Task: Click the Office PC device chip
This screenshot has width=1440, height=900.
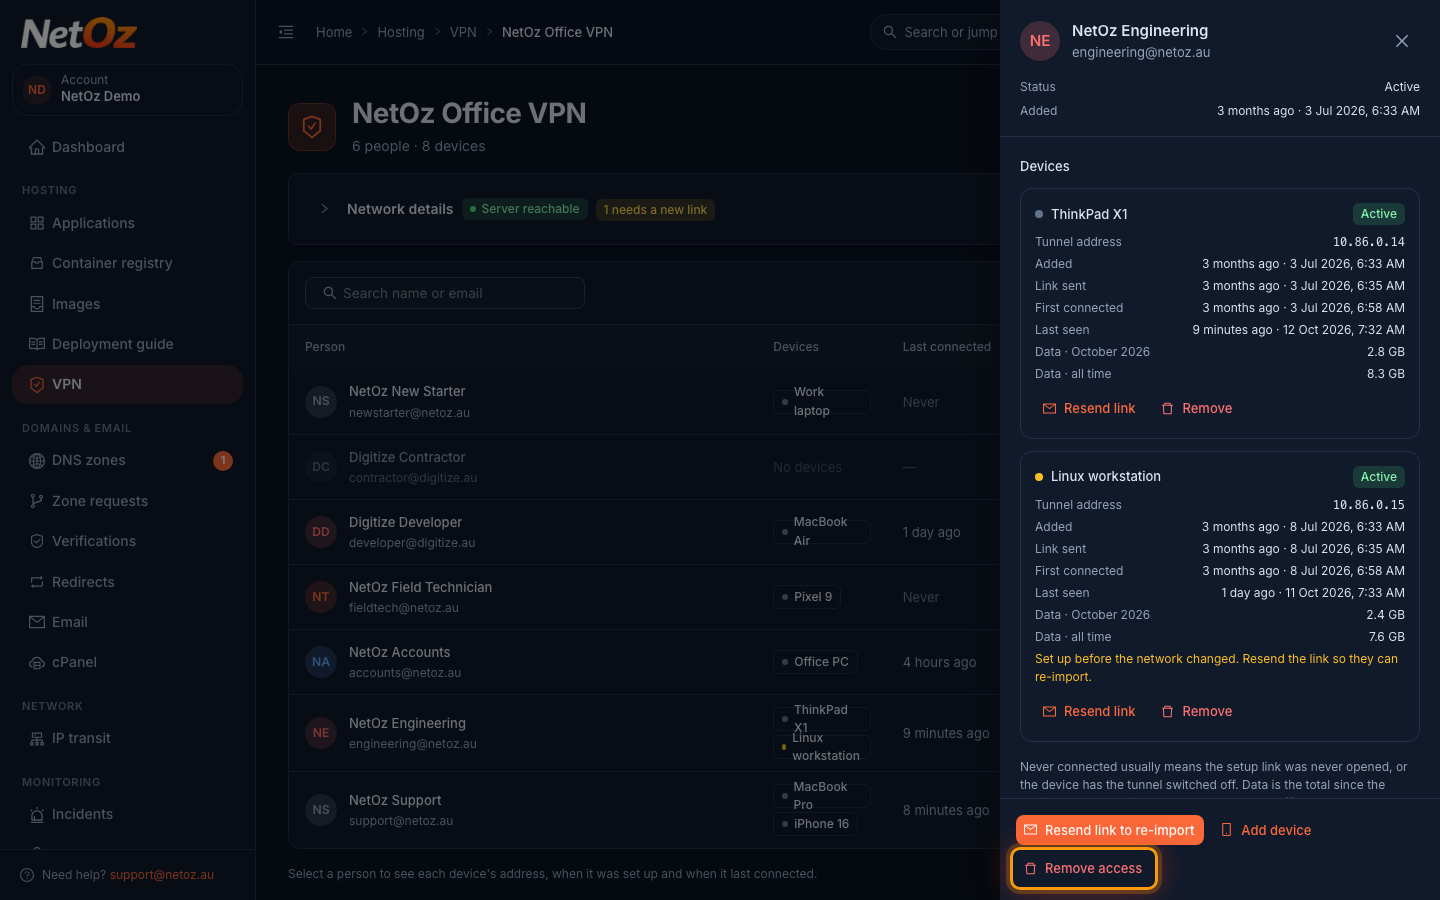Action: [x=815, y=662]
